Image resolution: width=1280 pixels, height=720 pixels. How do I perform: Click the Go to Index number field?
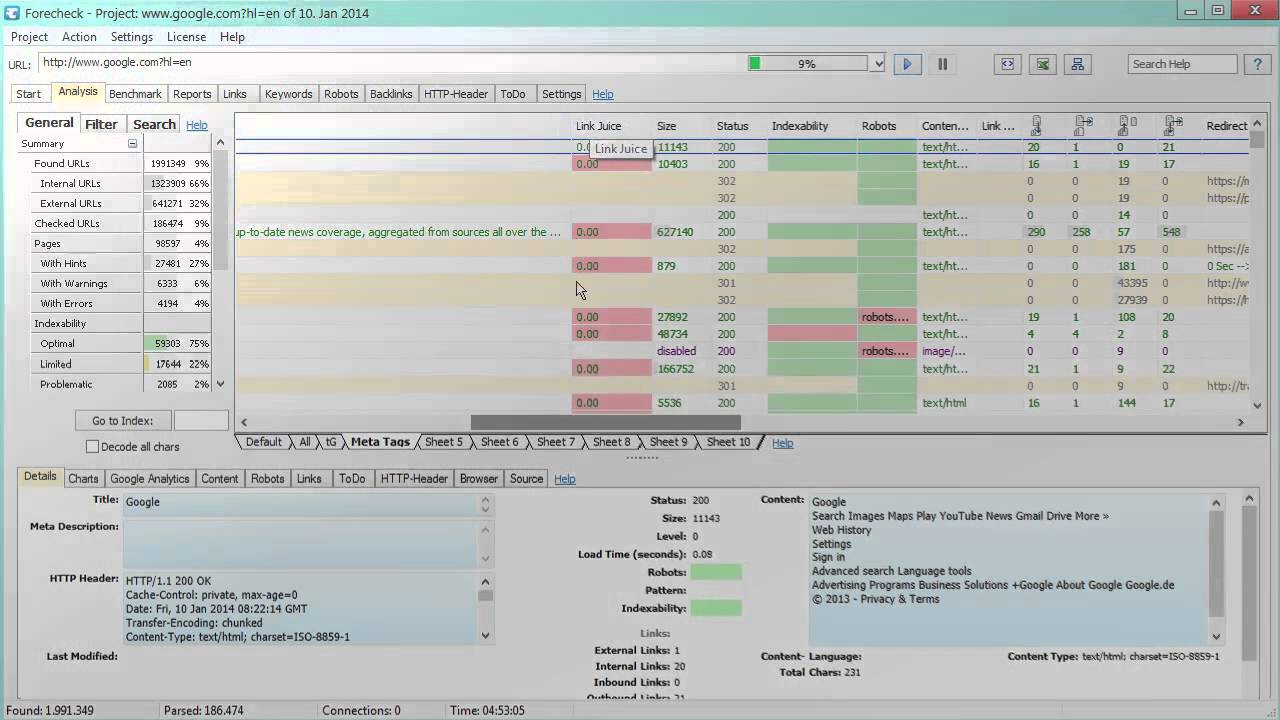(201, 421)
